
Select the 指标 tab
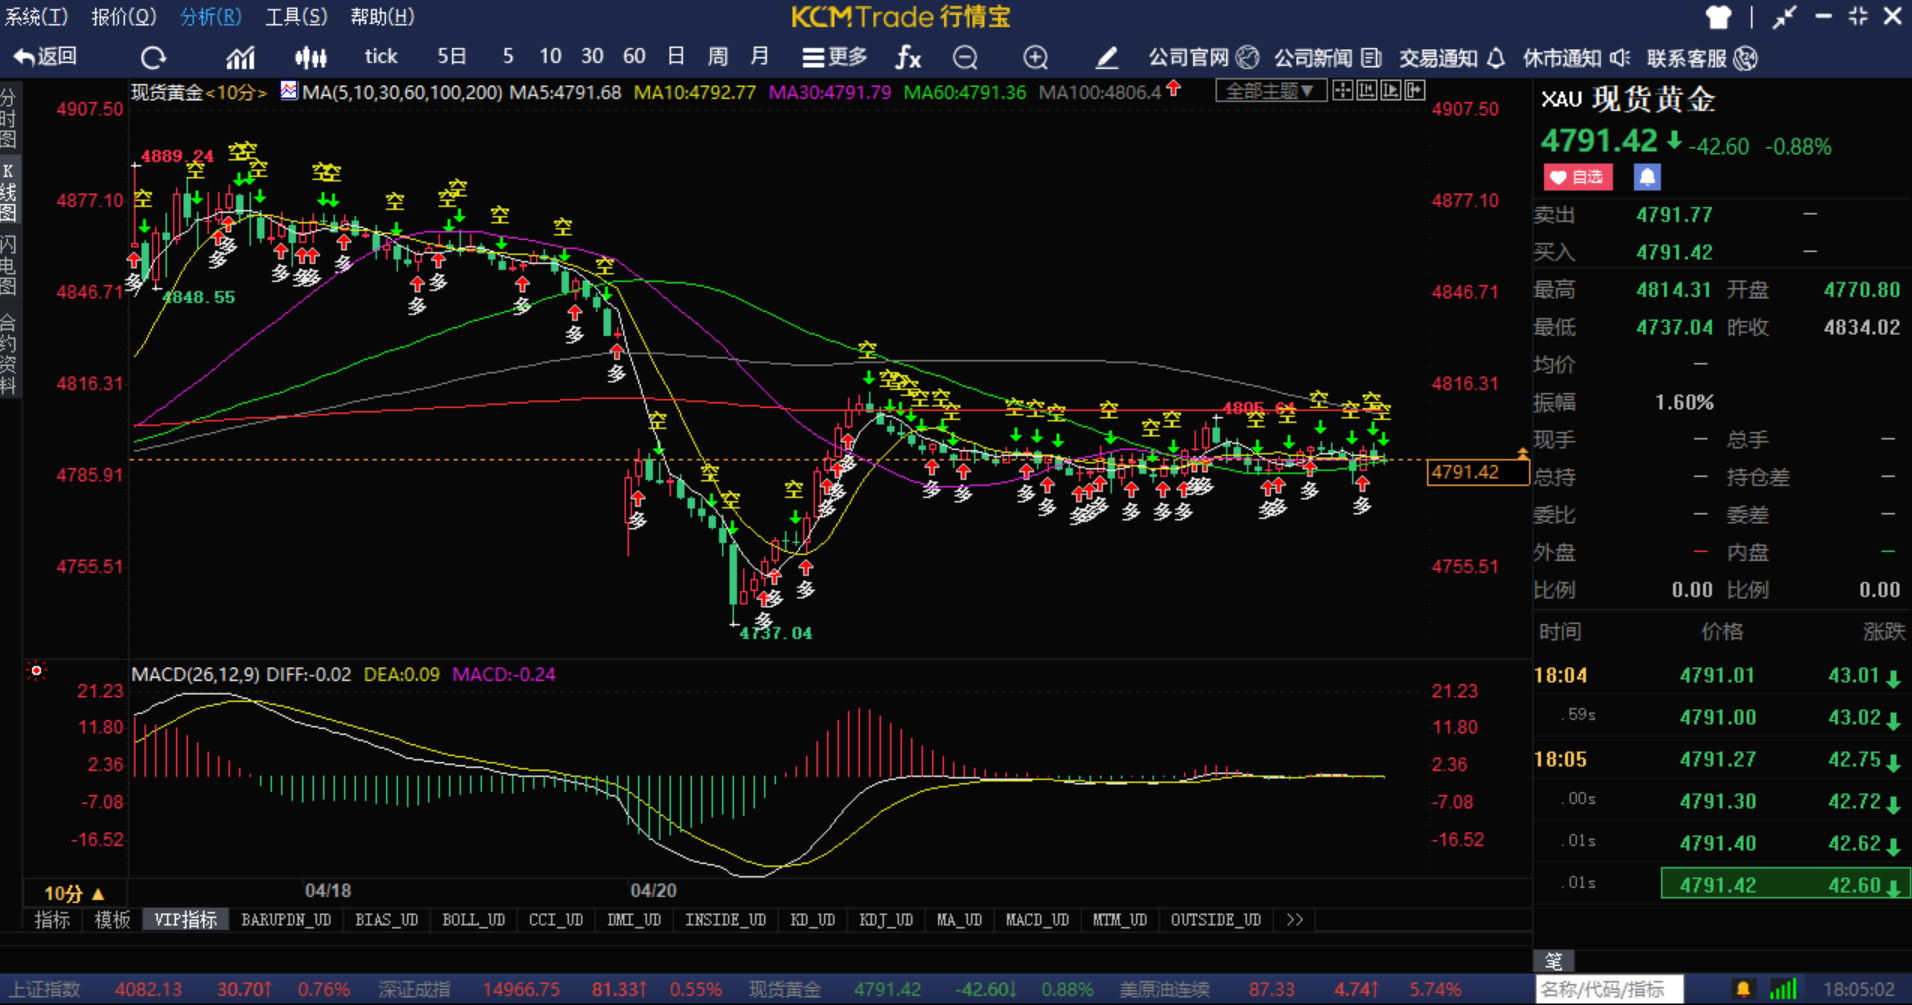tap(52, 920)
